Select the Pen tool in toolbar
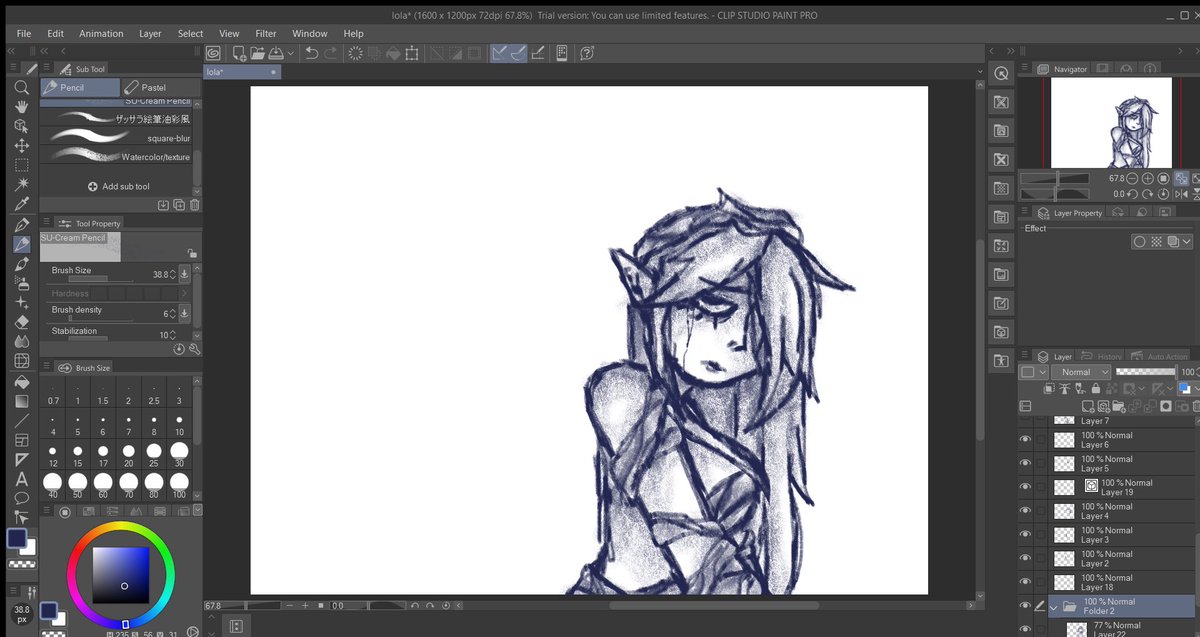 [21, 224]
